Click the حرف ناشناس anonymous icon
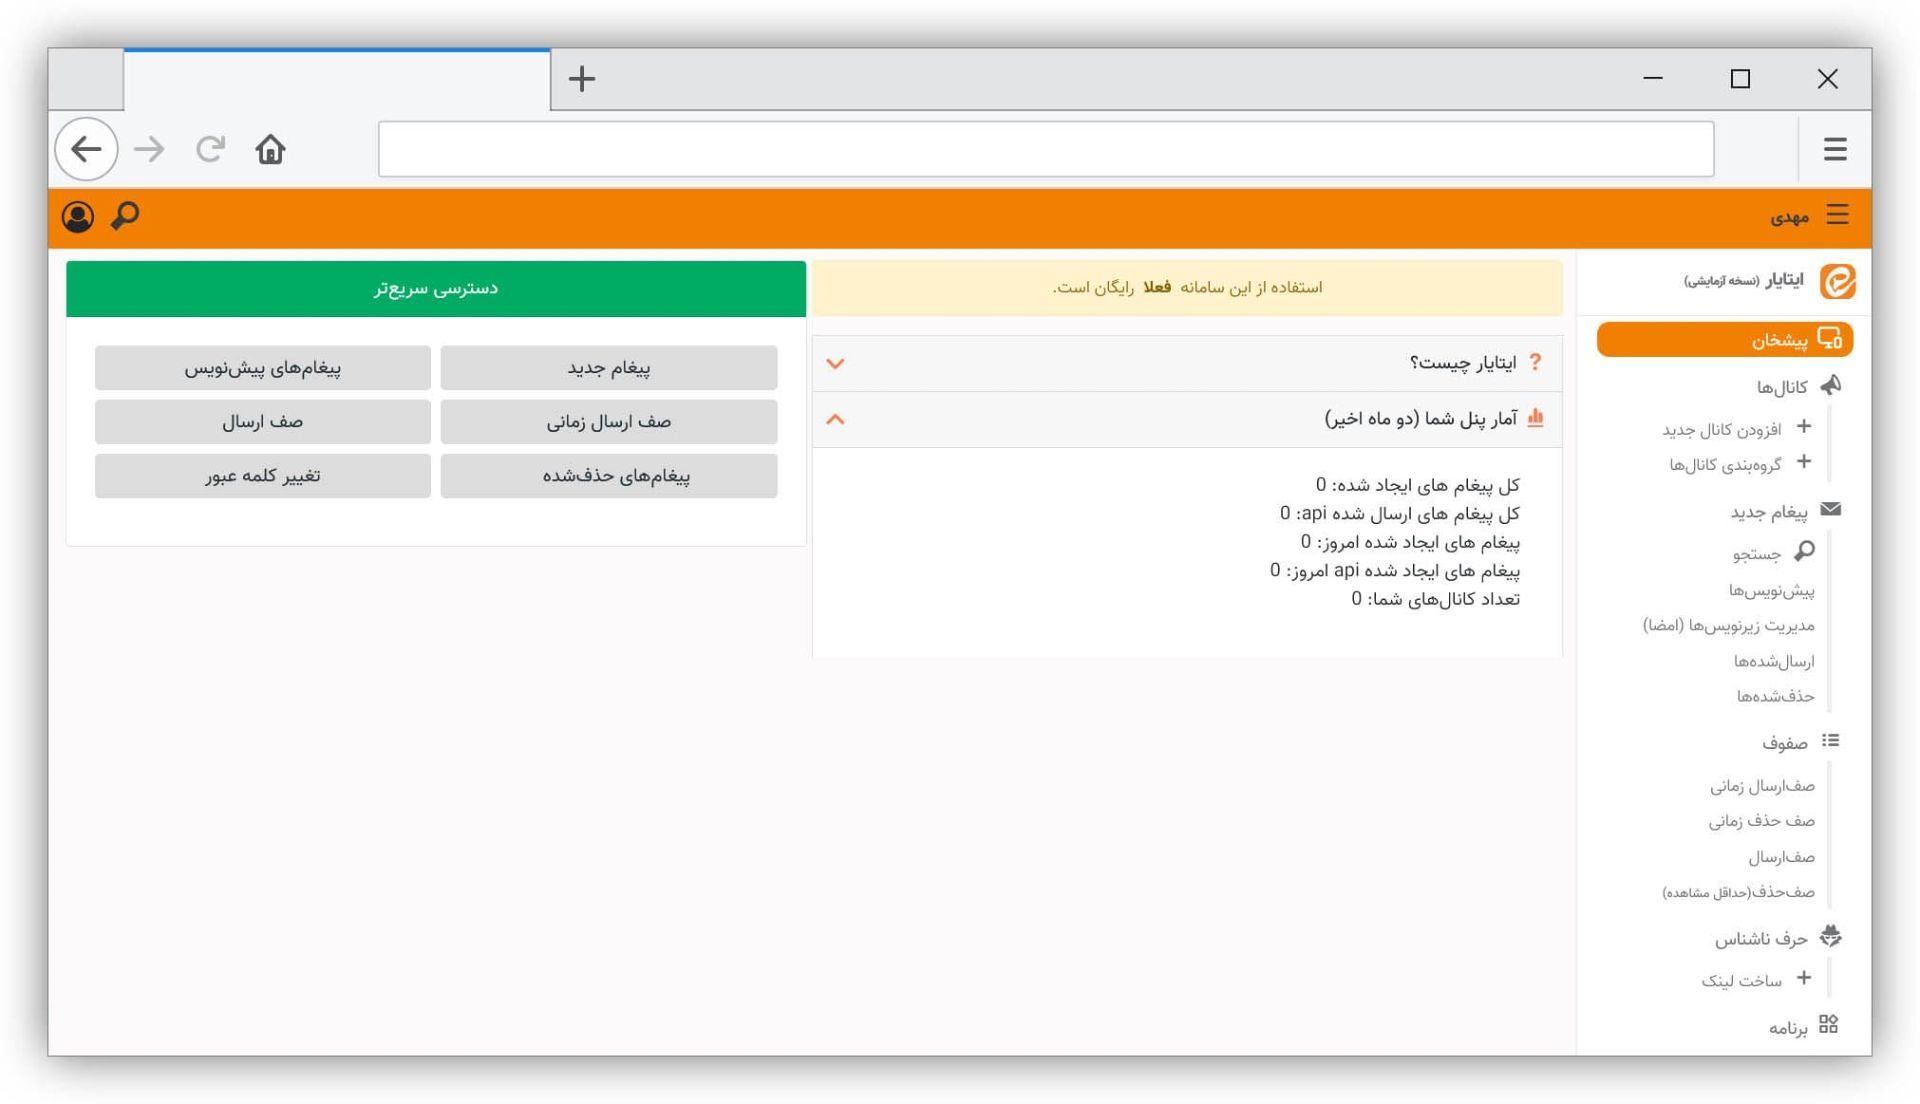The width and height of the screenshot is (1920, 1104). tap(1830, 936)
